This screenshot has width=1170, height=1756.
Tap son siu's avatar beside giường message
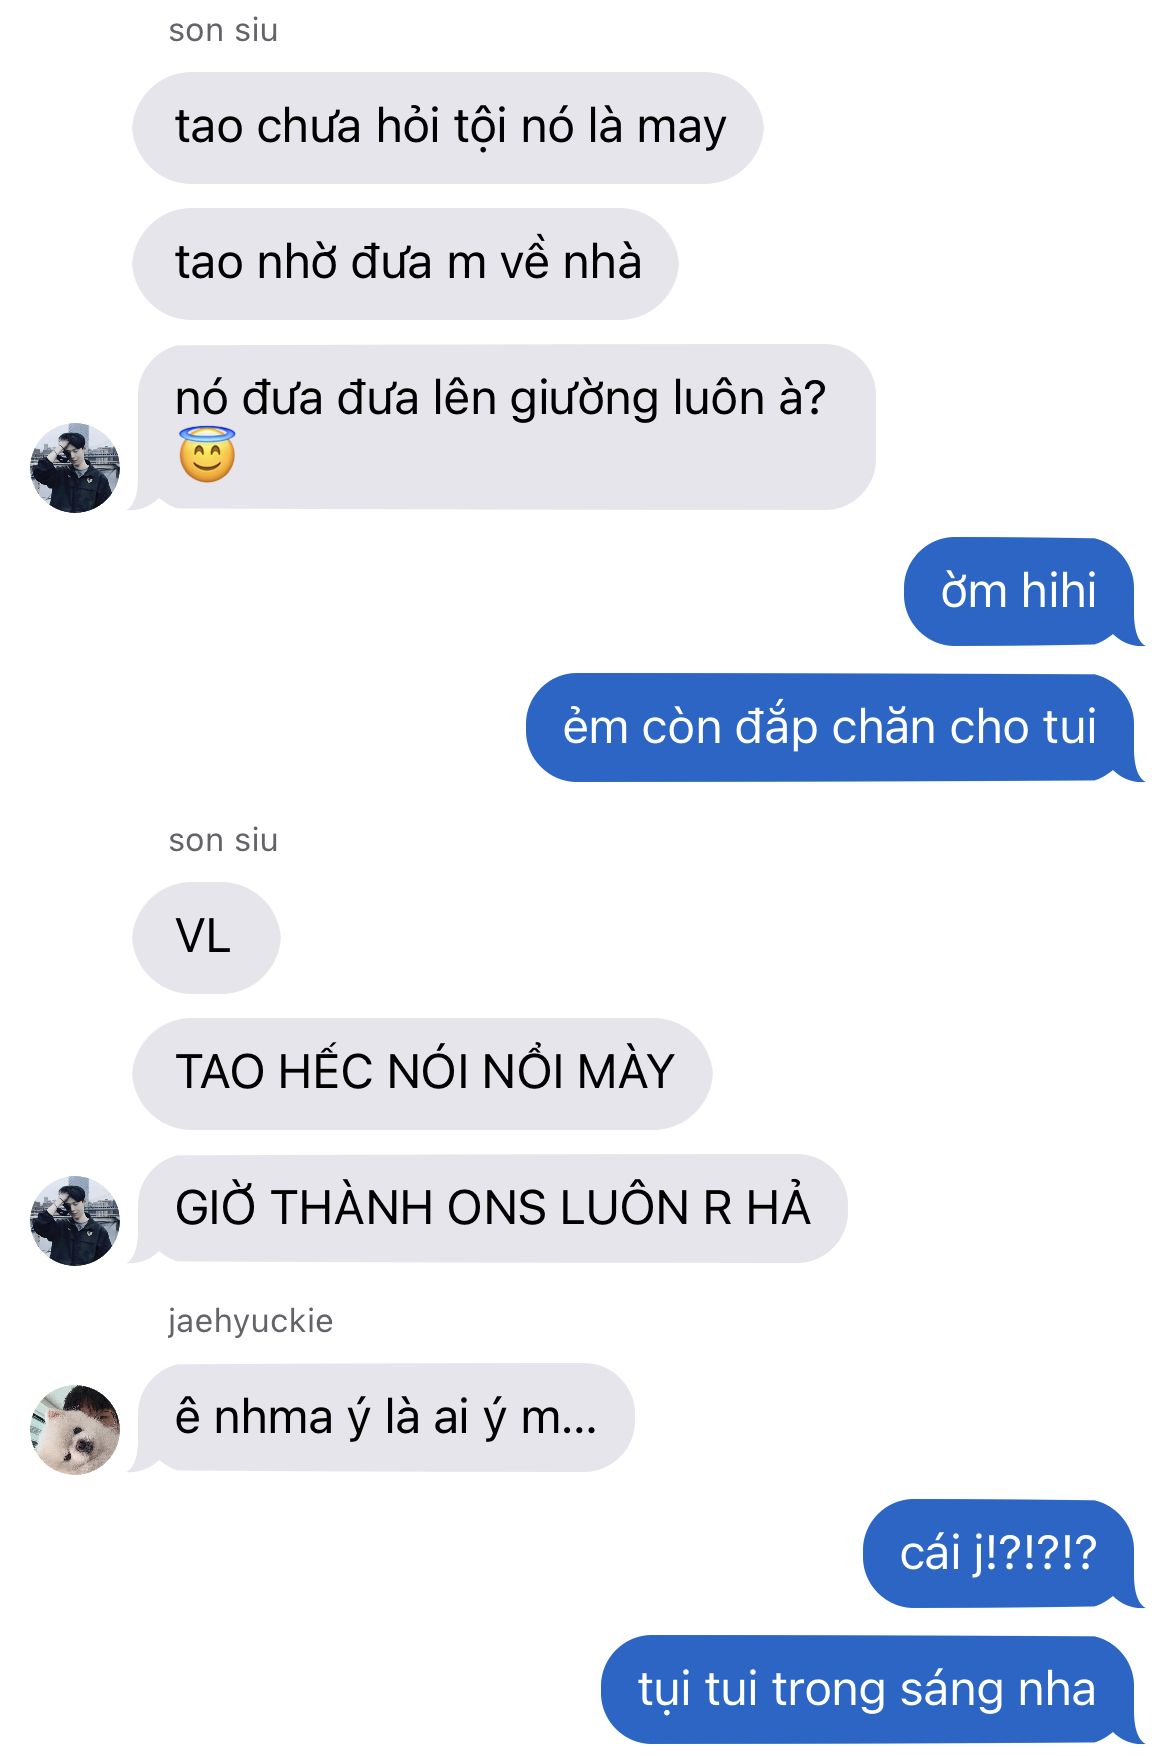point(75,467)
